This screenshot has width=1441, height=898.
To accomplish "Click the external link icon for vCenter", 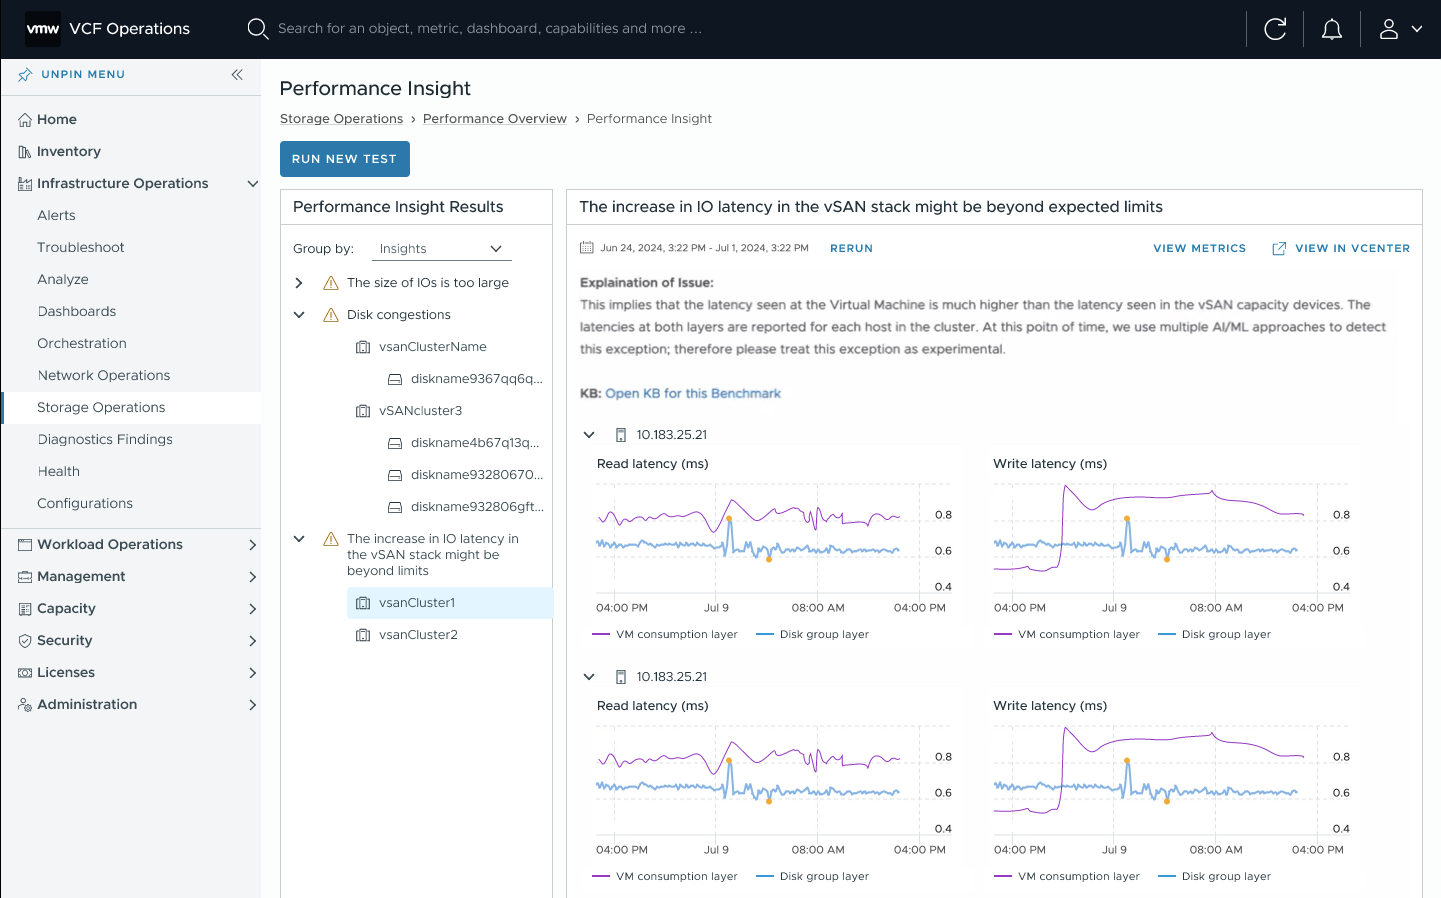I will [x=1279, y=248].
